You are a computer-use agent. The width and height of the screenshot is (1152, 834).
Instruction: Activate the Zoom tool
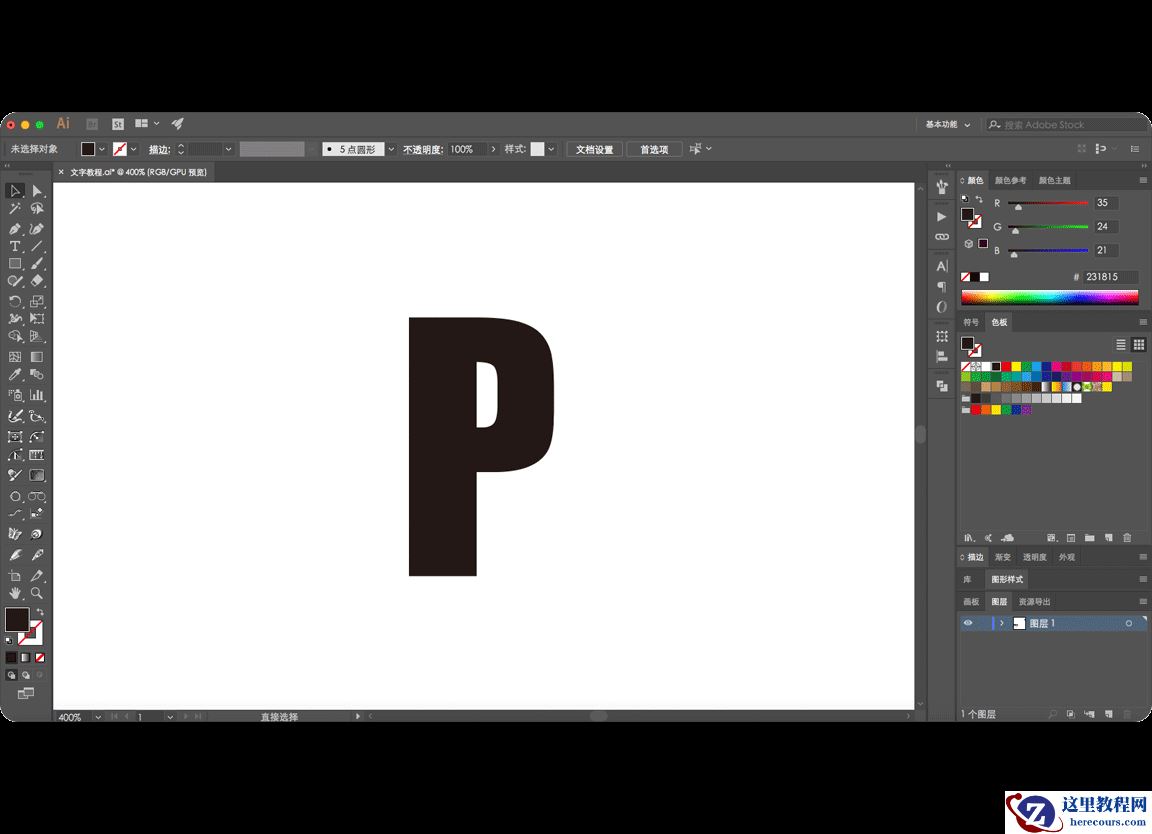click(38, 592)
